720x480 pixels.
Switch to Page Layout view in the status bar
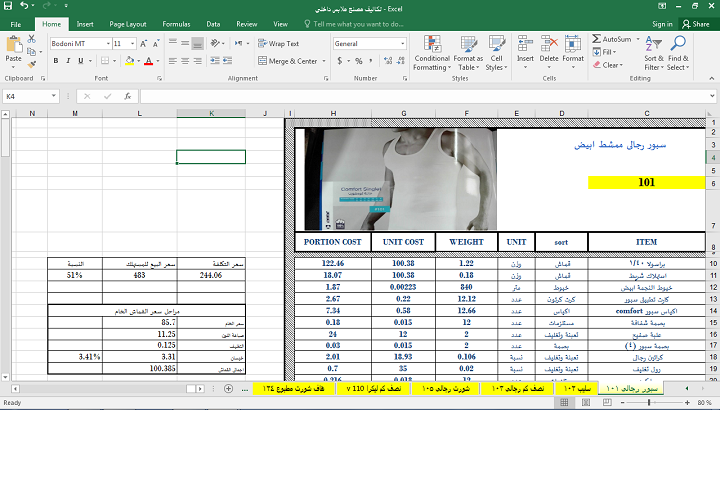click(x=586, y=403)
